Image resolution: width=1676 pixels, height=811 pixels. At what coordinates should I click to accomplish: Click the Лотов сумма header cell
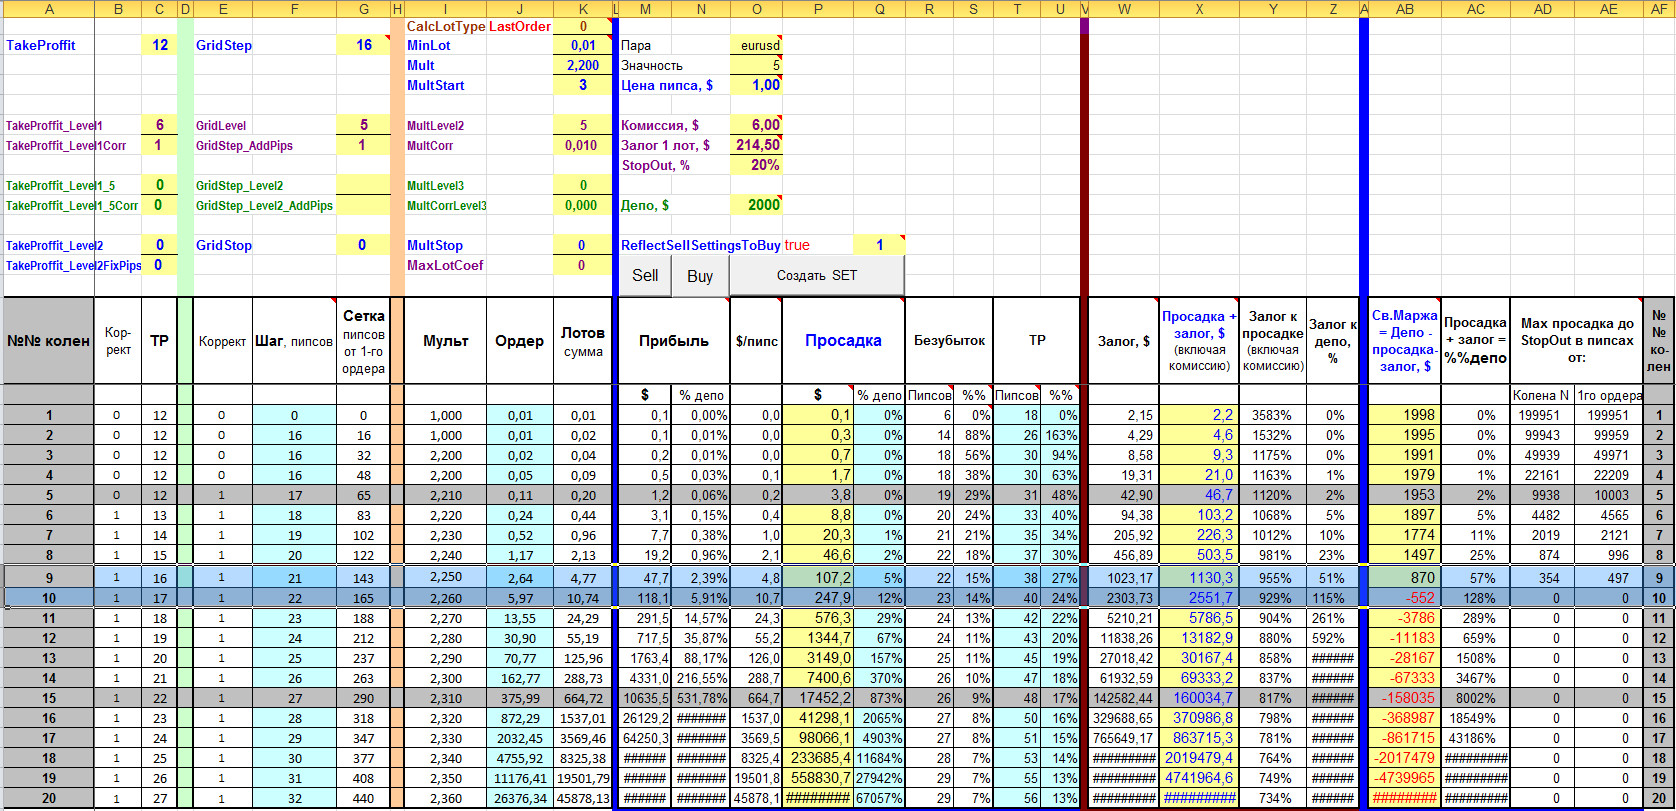click(583, 340)
